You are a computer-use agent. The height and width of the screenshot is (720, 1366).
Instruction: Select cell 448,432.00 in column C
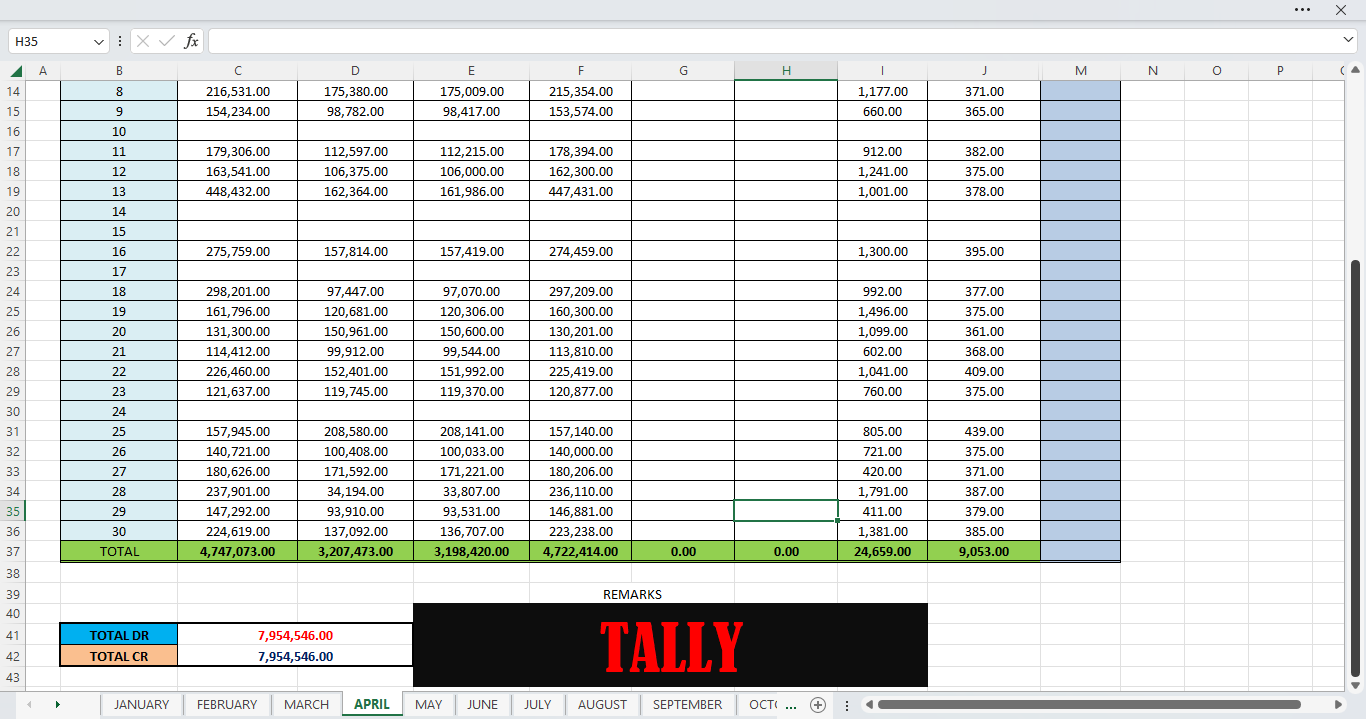(x=238, y=191)
